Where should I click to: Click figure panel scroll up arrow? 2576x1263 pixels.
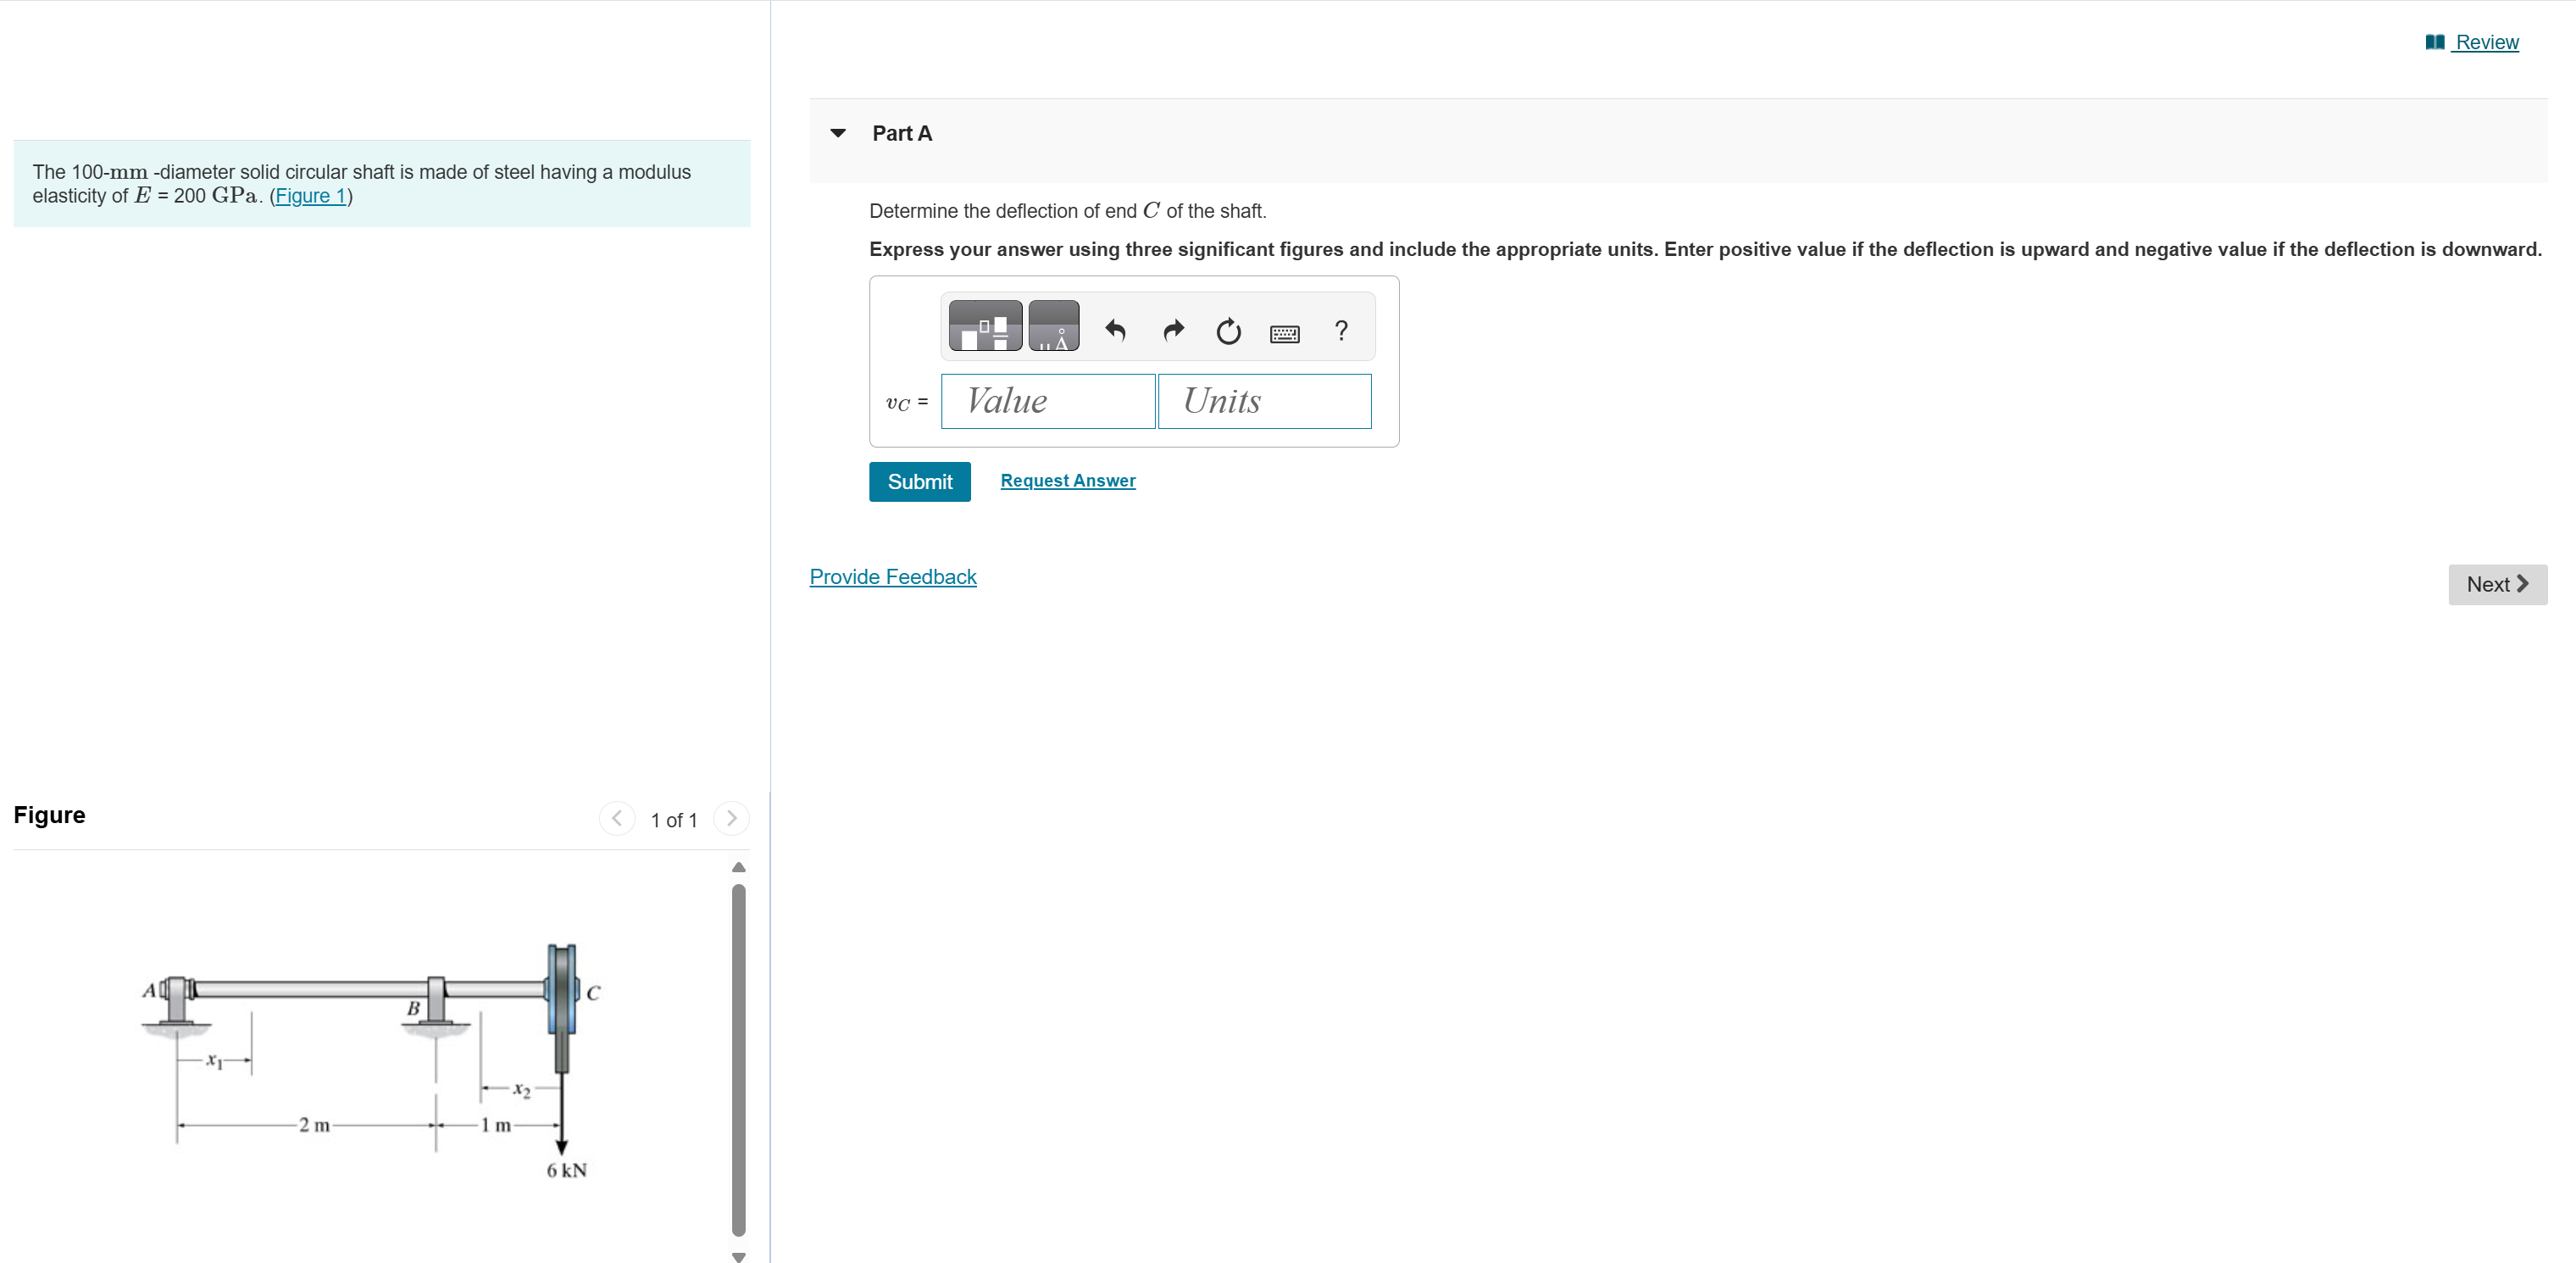click(x=739, y=867)
